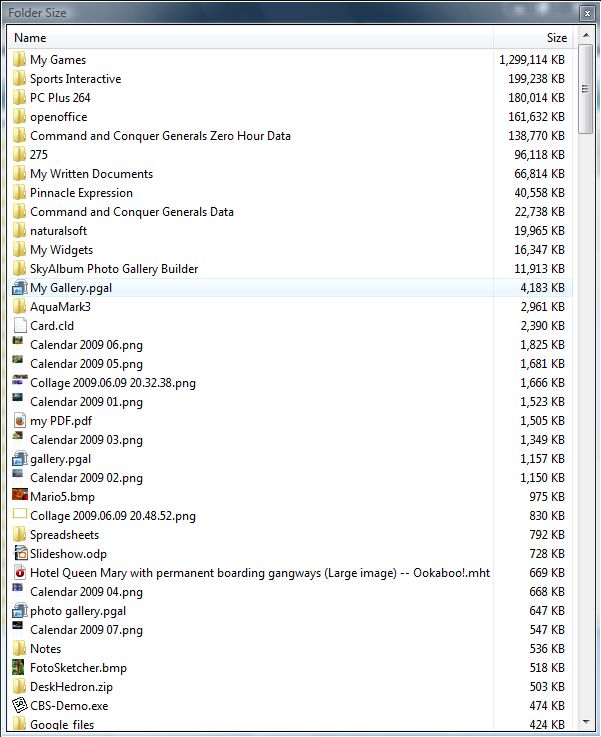Viewport: 601px width, 737px height.
Task: Click the gallery.pgal file icon
Action: 20,458
